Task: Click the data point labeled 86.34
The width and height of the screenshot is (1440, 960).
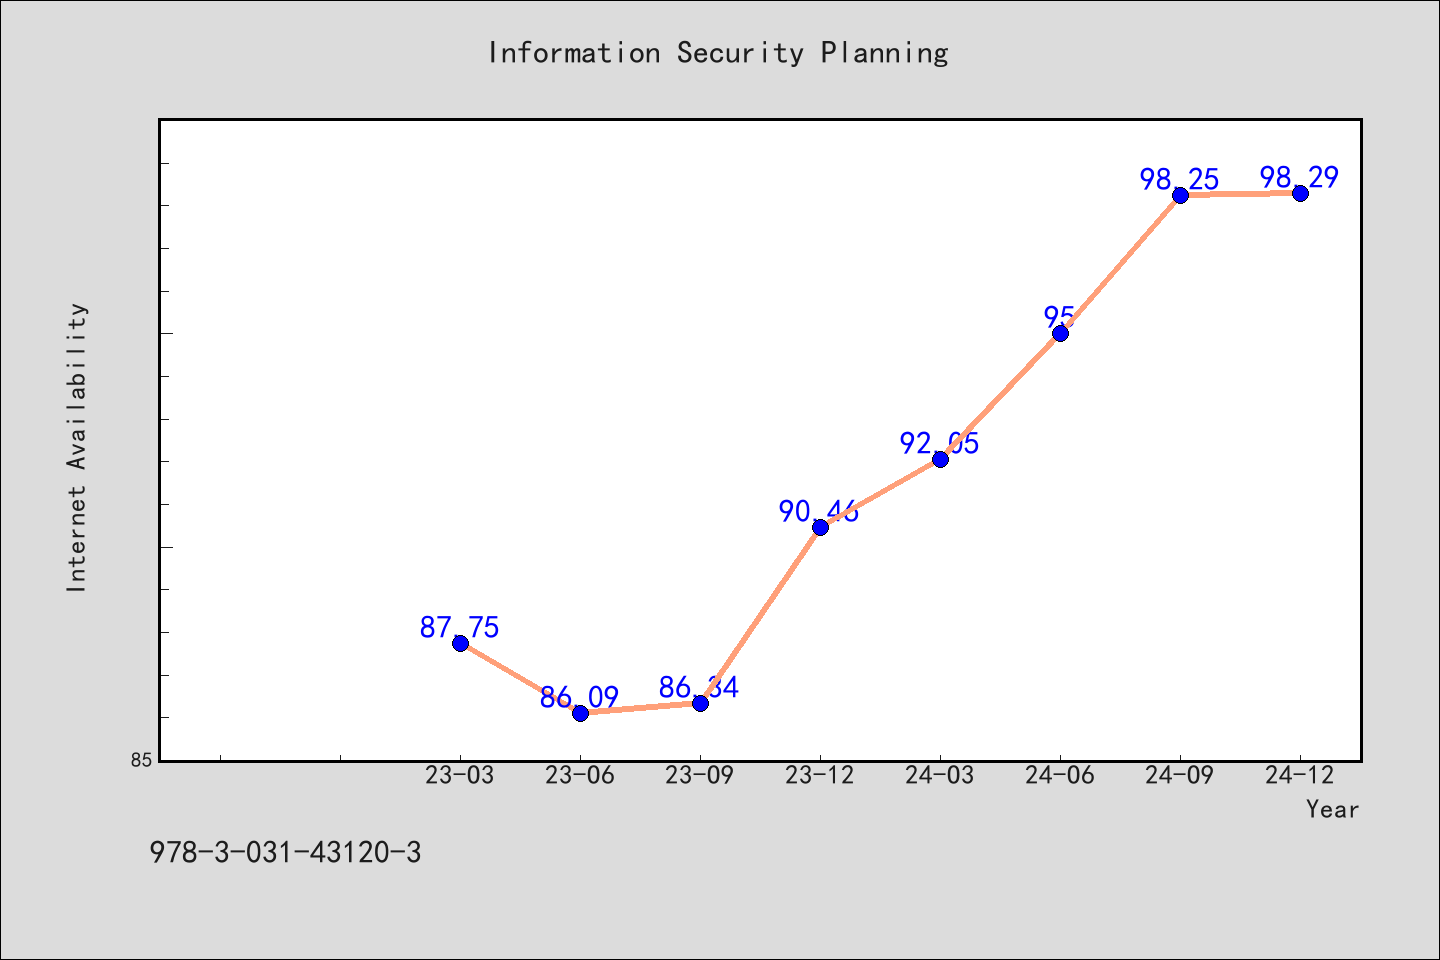Action: pyautogui.click(x=700, y=703)
